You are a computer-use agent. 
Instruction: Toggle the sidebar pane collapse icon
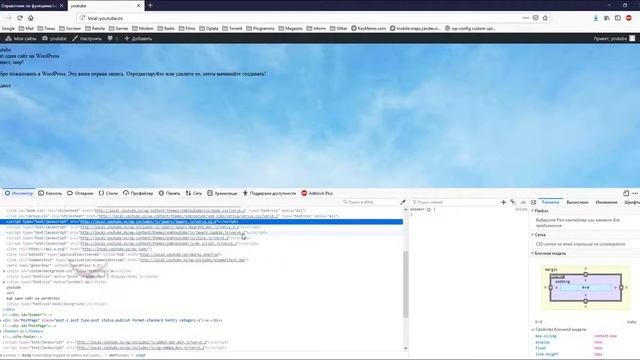point(533,202)
